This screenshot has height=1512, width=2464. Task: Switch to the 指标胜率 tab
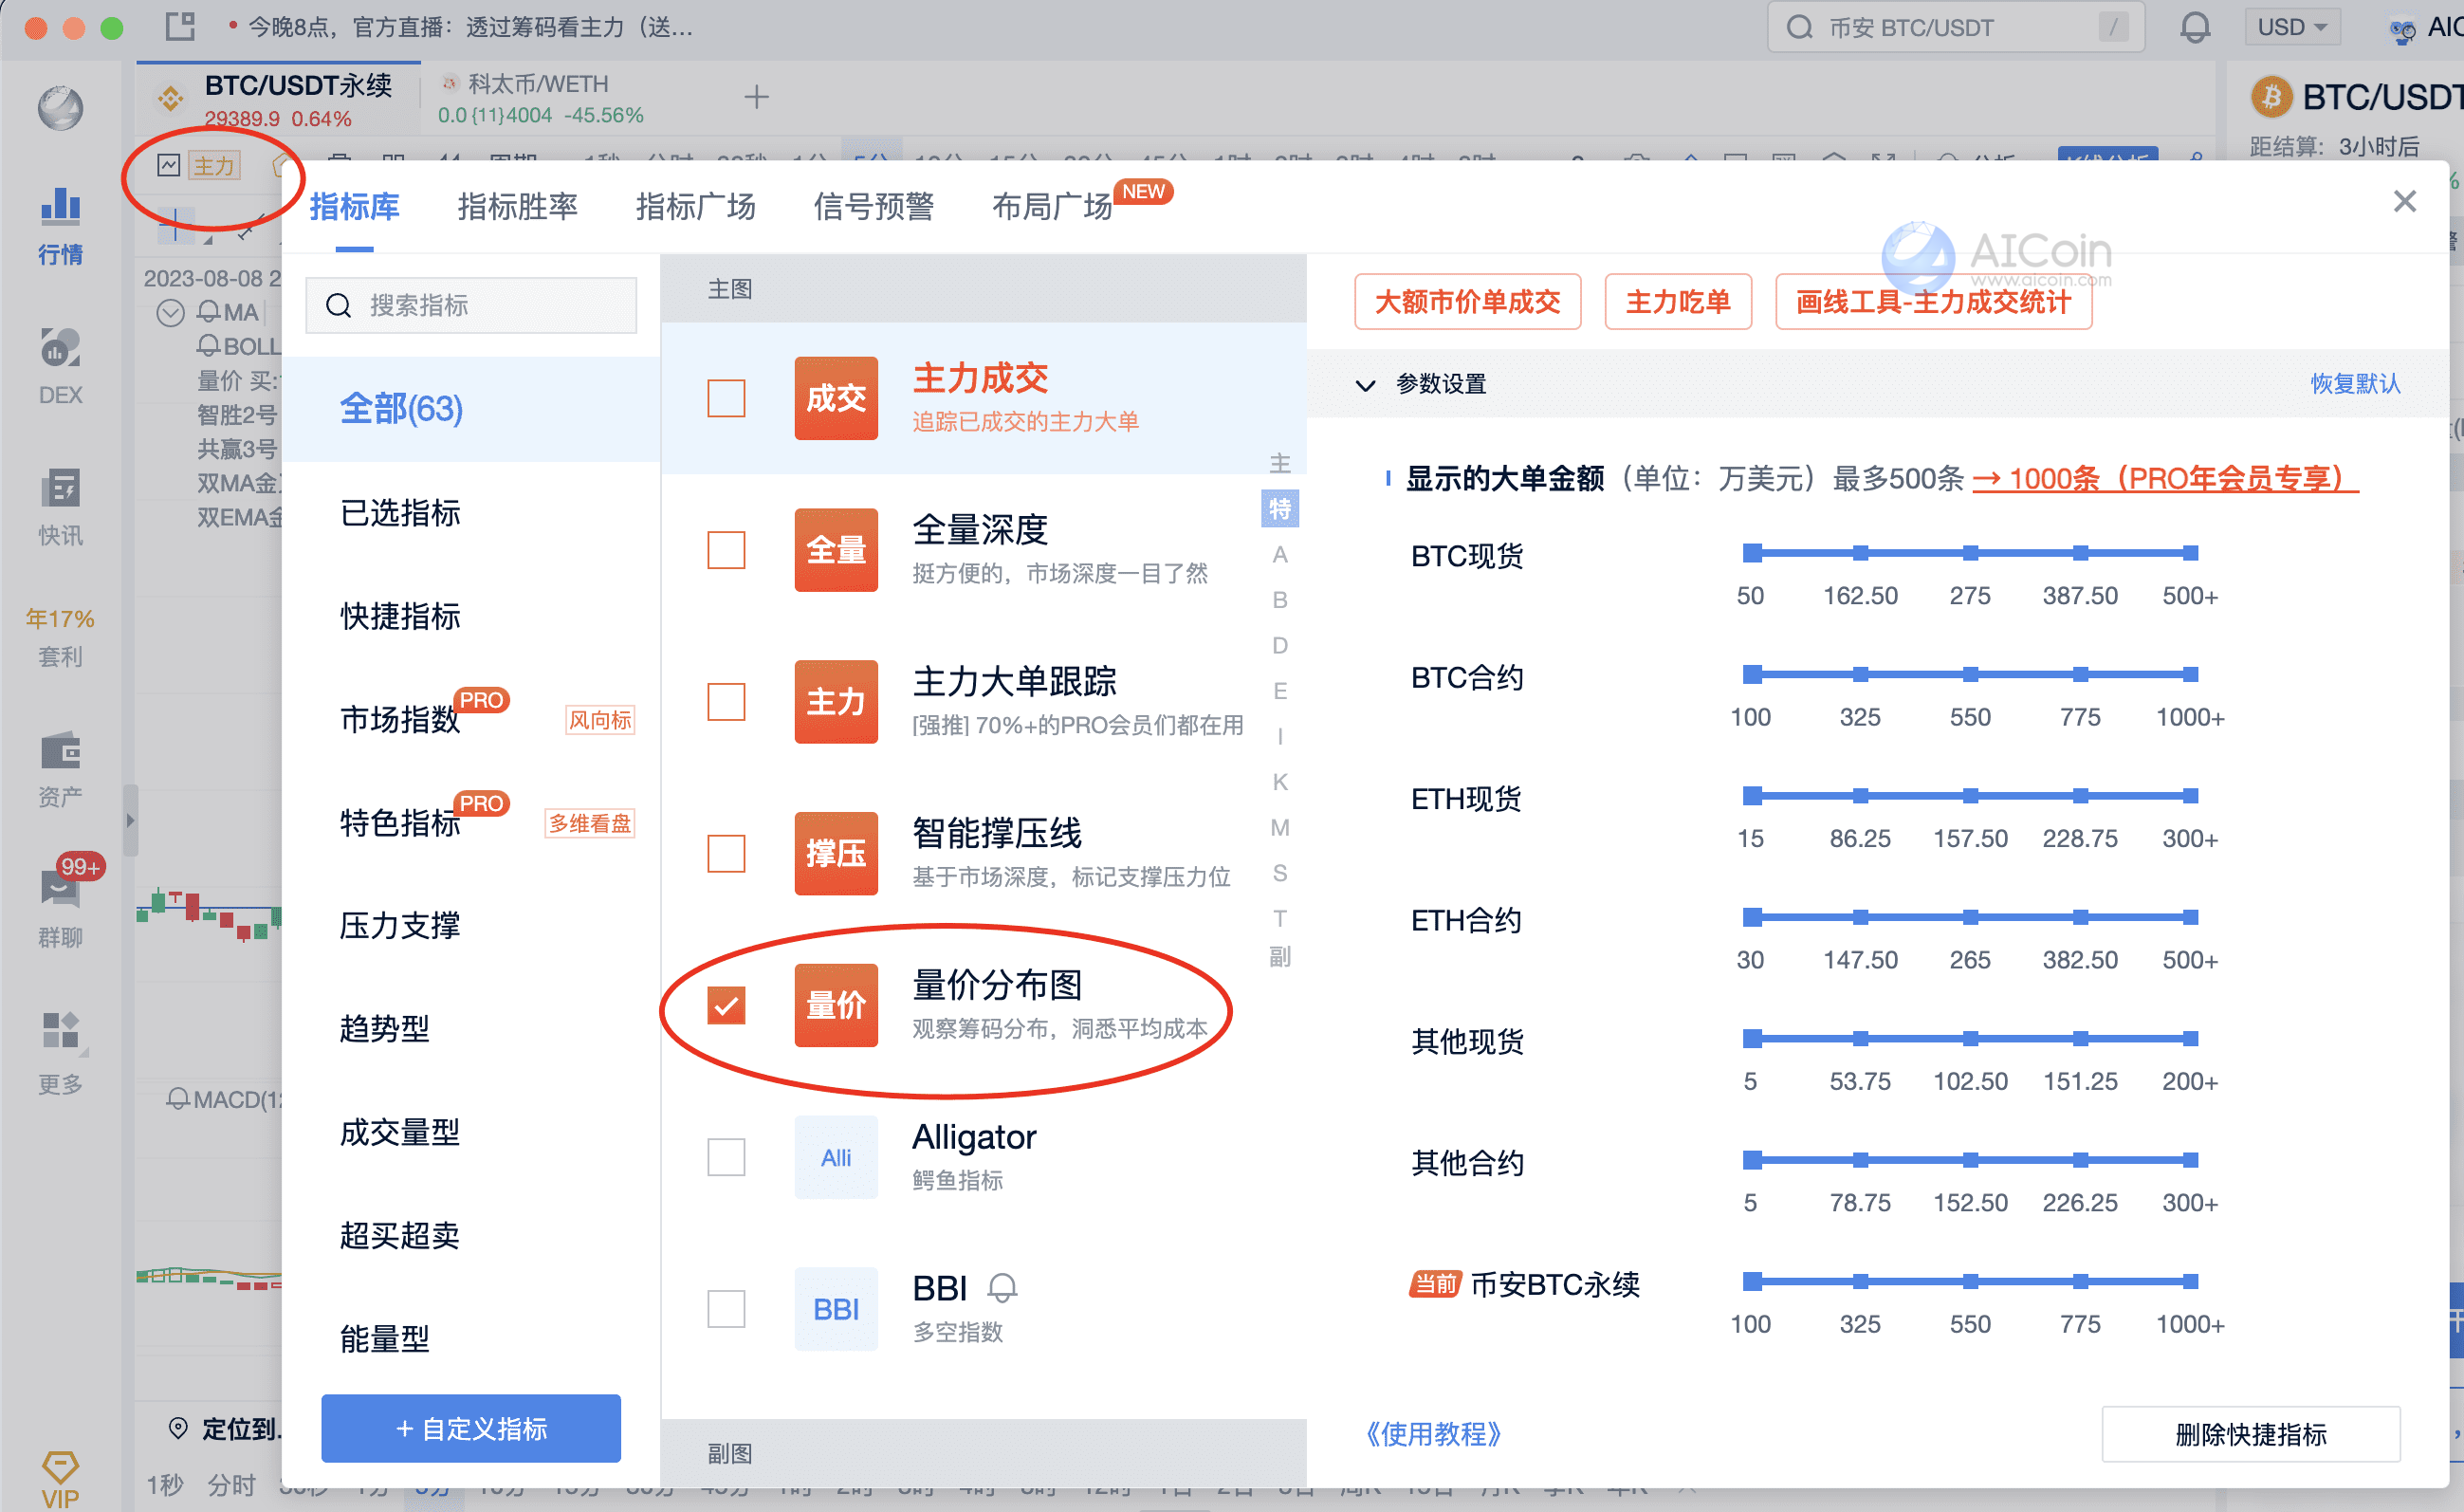(517, 207)
